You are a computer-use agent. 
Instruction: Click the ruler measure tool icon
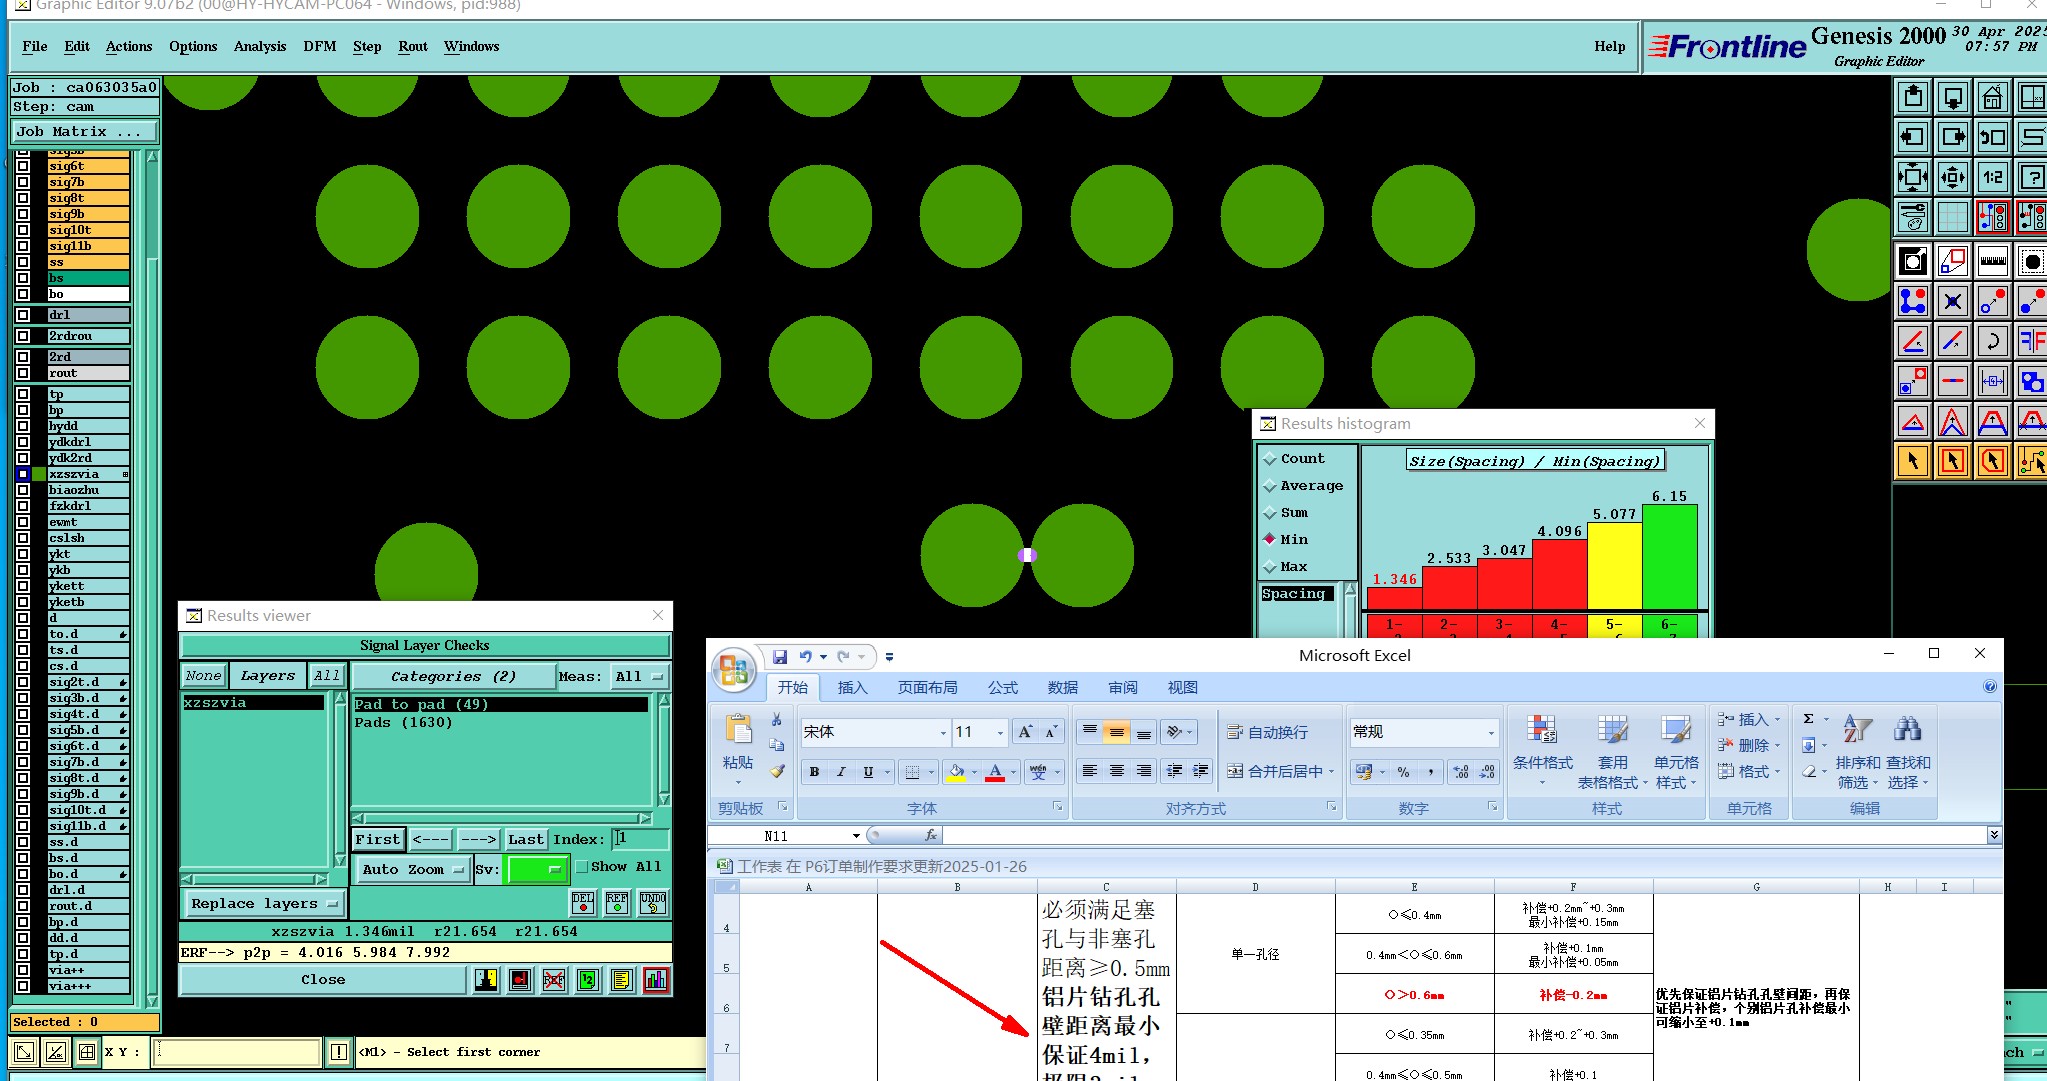1992,261
